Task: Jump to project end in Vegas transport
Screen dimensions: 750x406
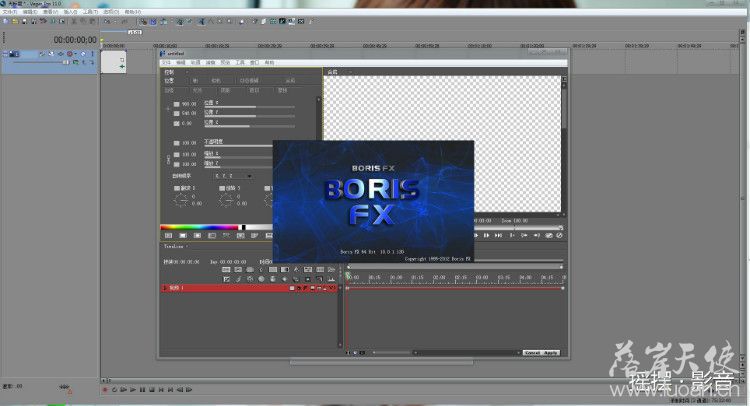Action: click(170, 390)
